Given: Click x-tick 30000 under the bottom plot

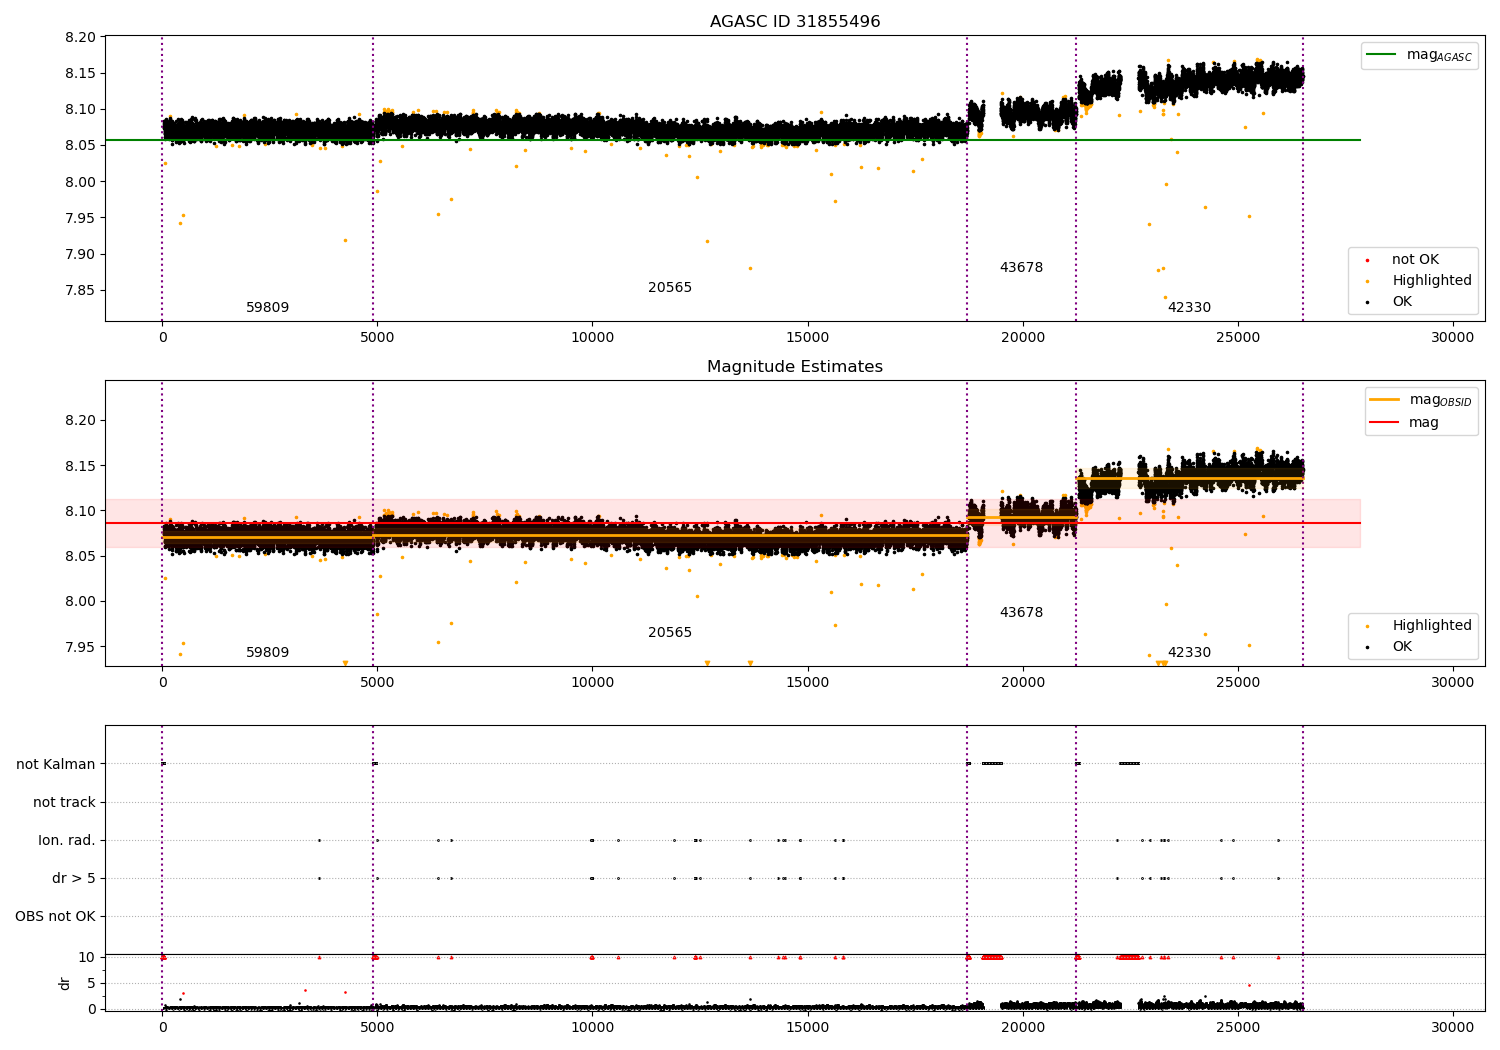Looking at the screenshot, I should (1453, 1028).
